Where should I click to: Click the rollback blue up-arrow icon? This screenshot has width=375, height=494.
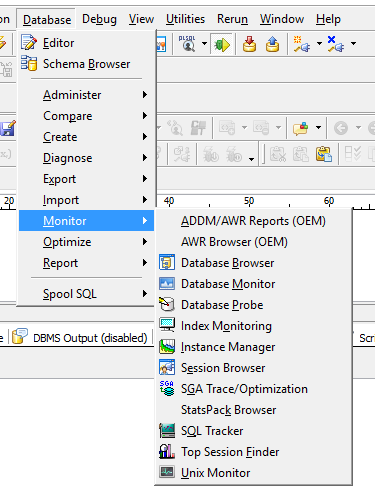tap(273, 44)
